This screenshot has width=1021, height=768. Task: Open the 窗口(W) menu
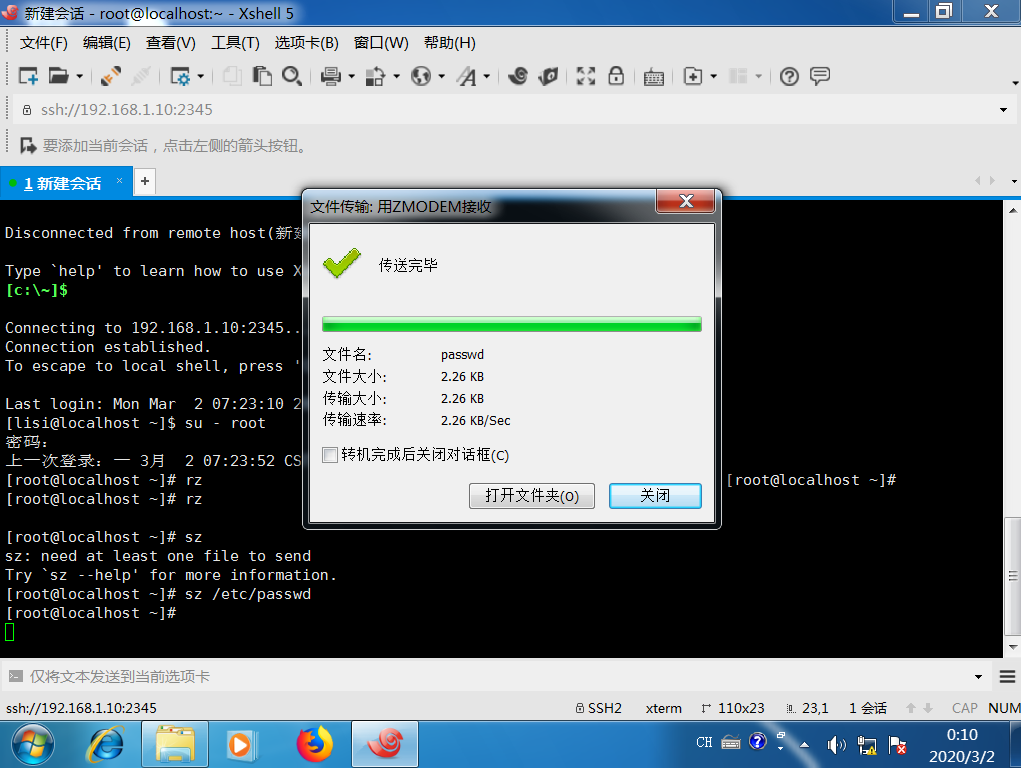click(x=381, y=43)
